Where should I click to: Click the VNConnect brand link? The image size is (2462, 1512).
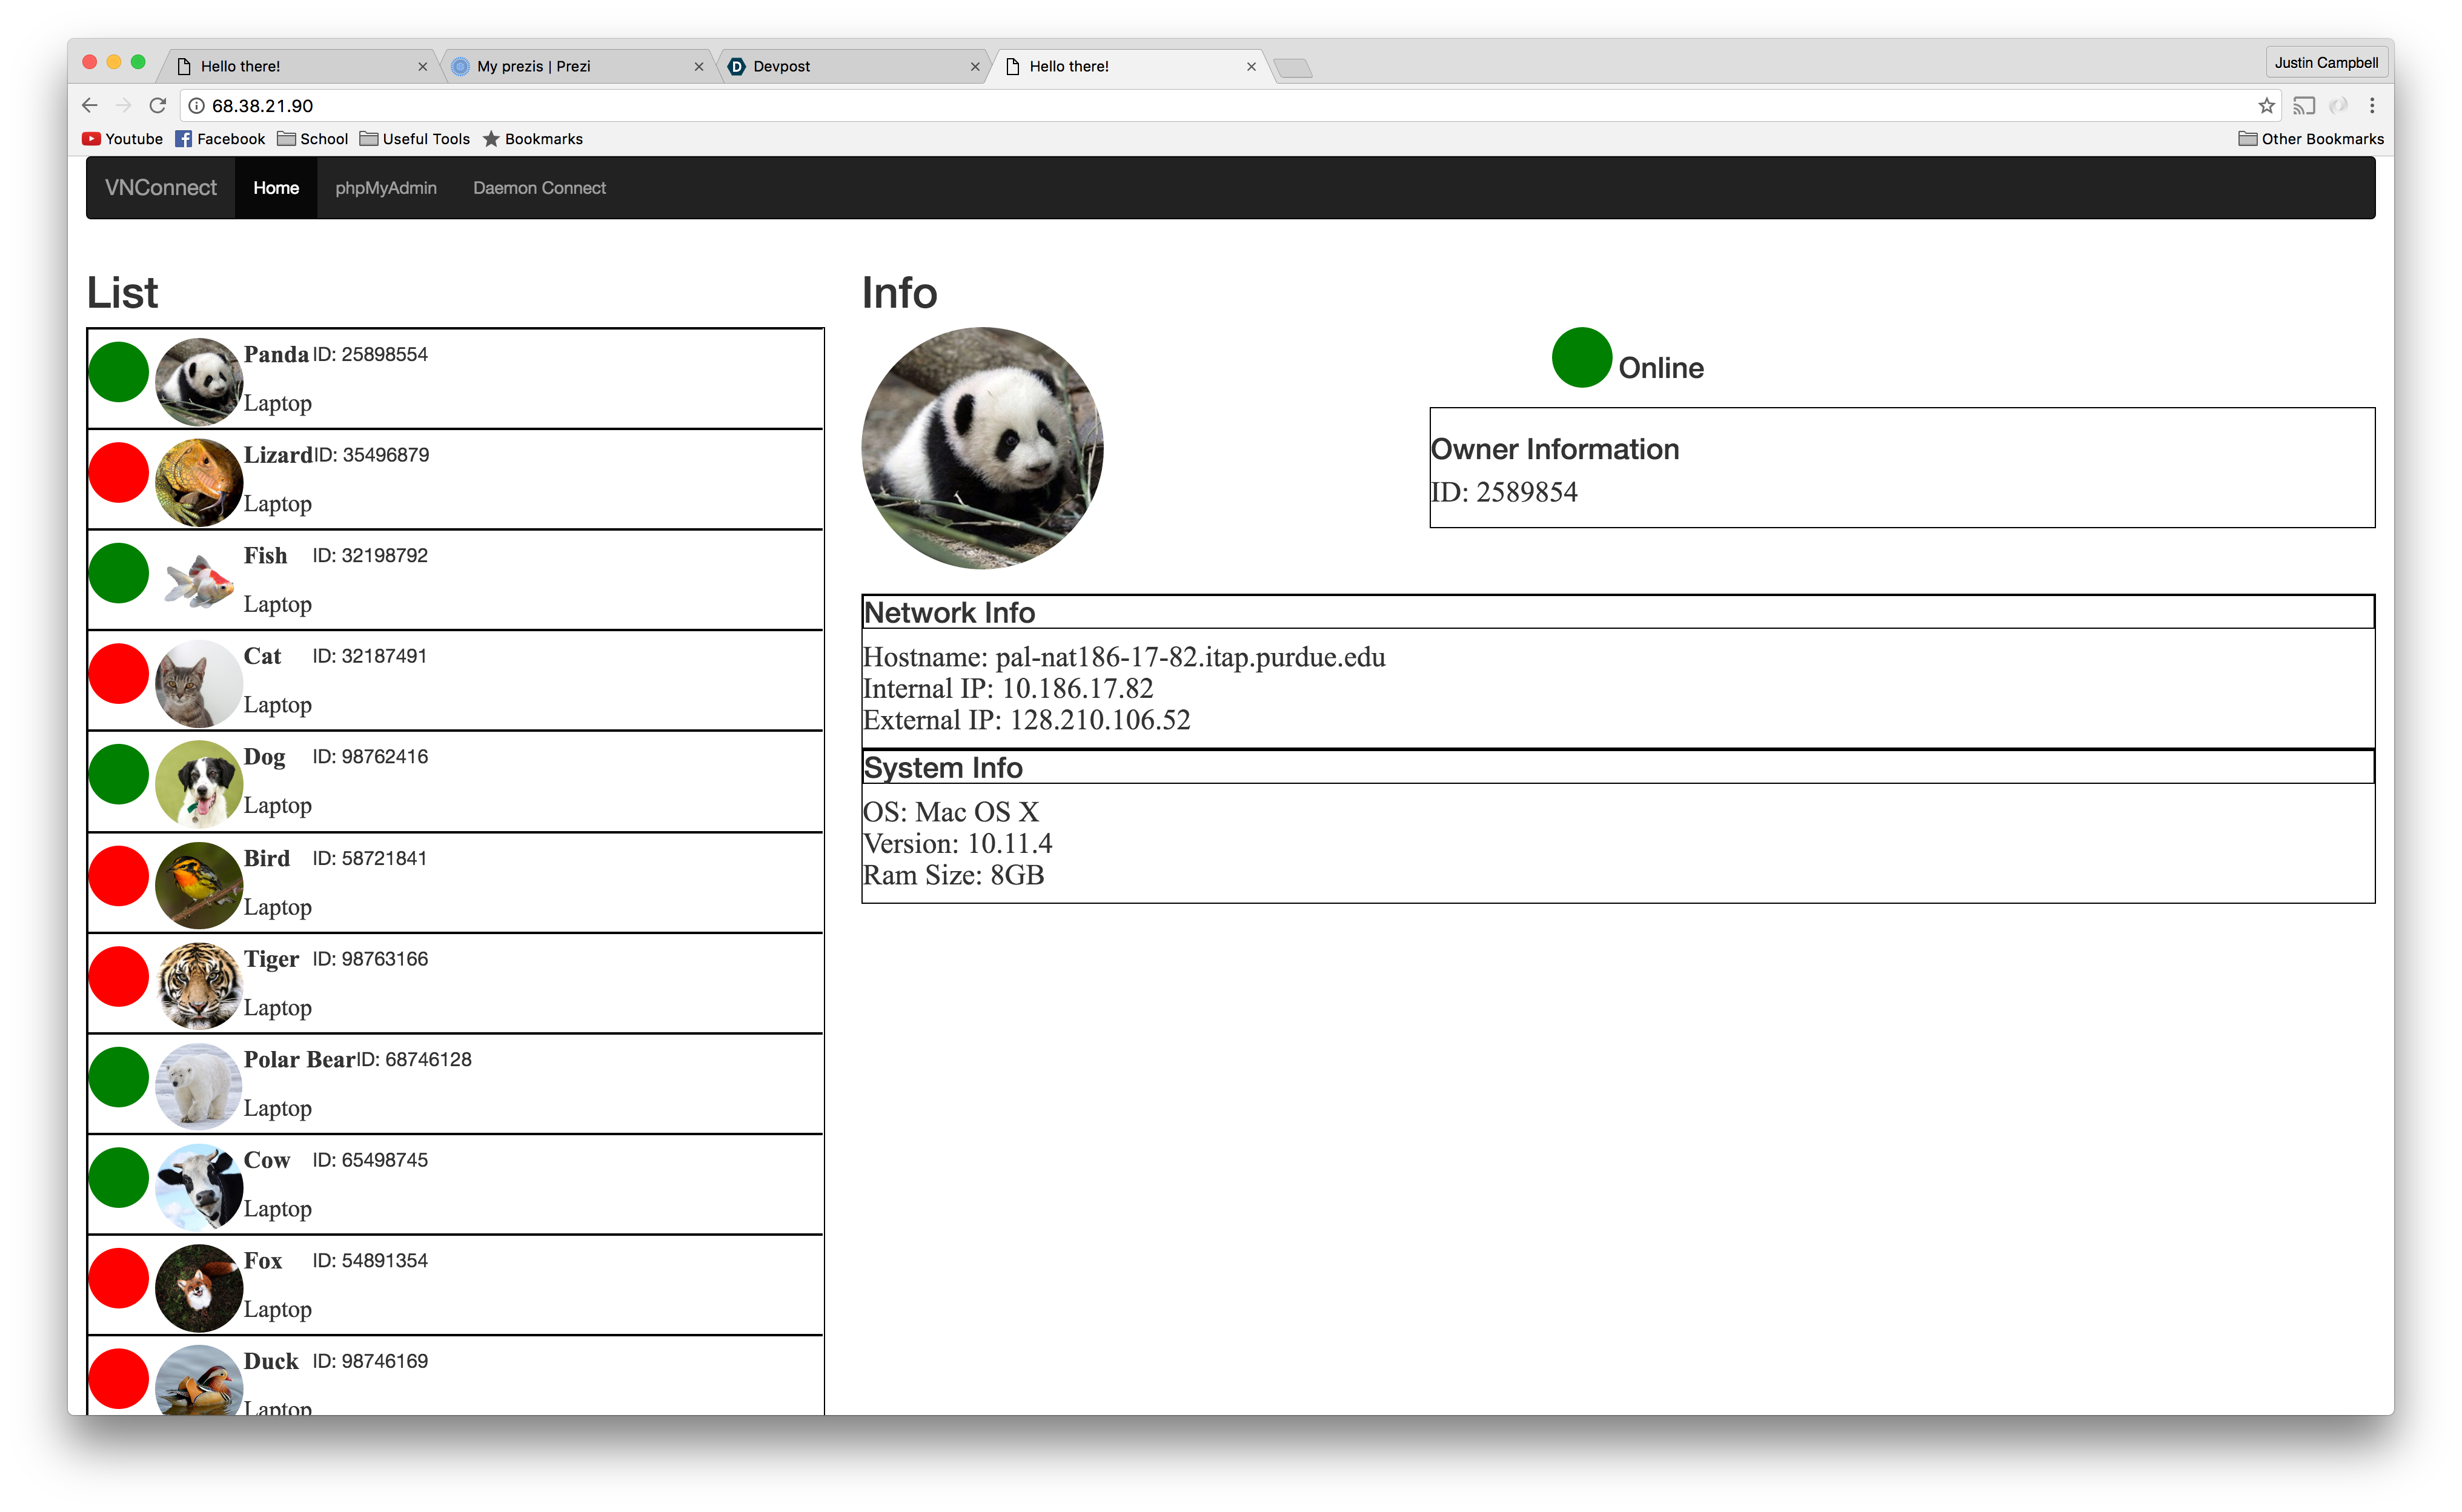[x=161, y=188]
